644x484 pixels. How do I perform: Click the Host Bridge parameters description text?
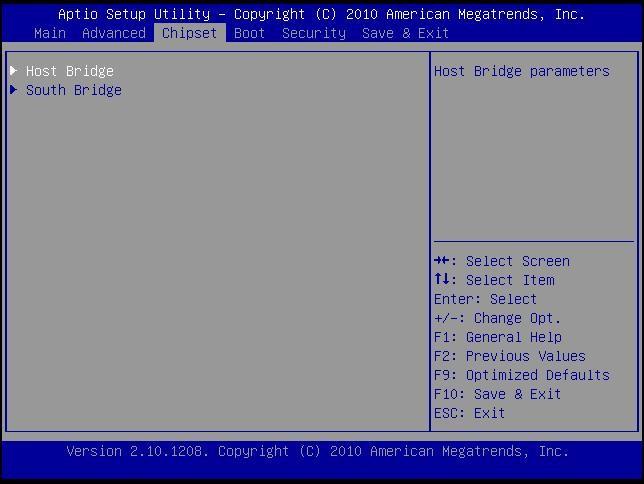click(521, 71)
